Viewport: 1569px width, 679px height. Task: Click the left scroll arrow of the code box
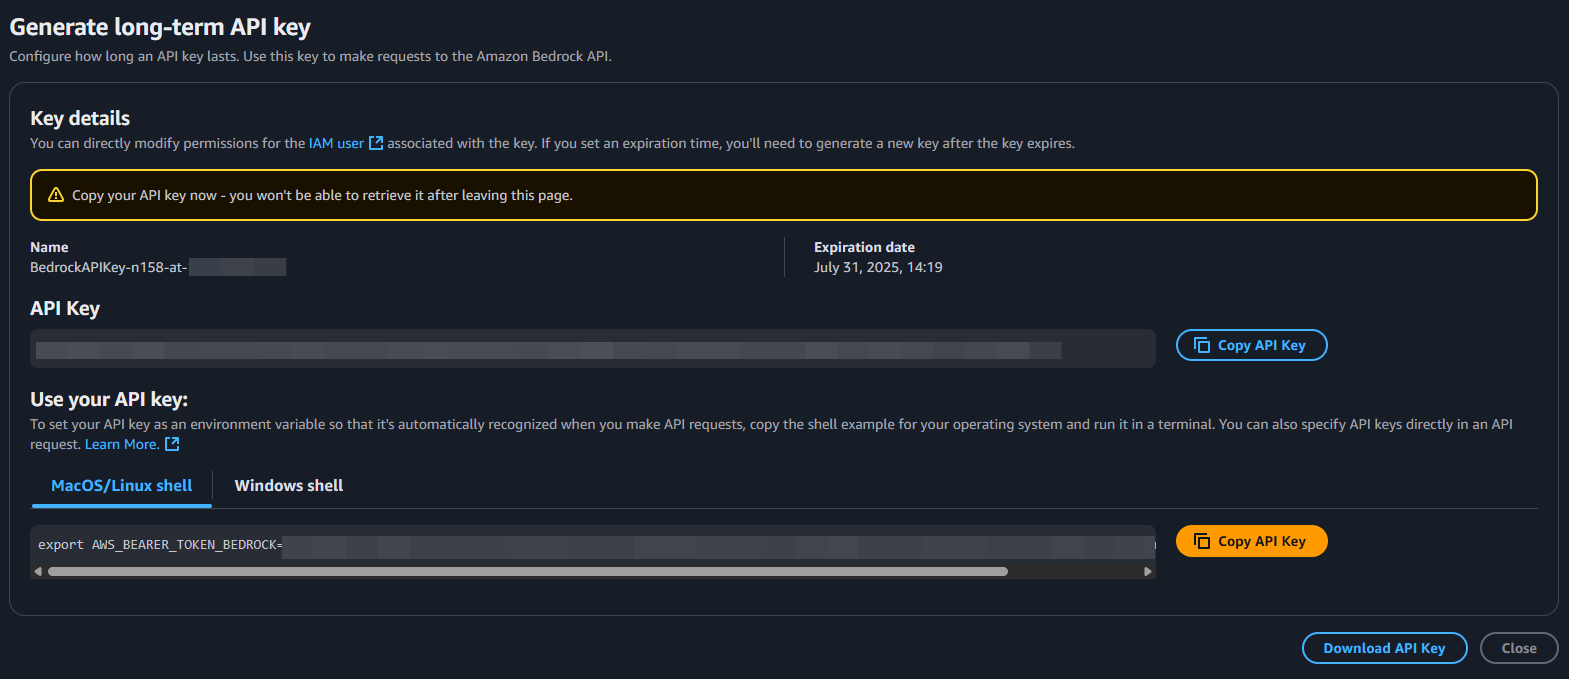pos(38,572)
